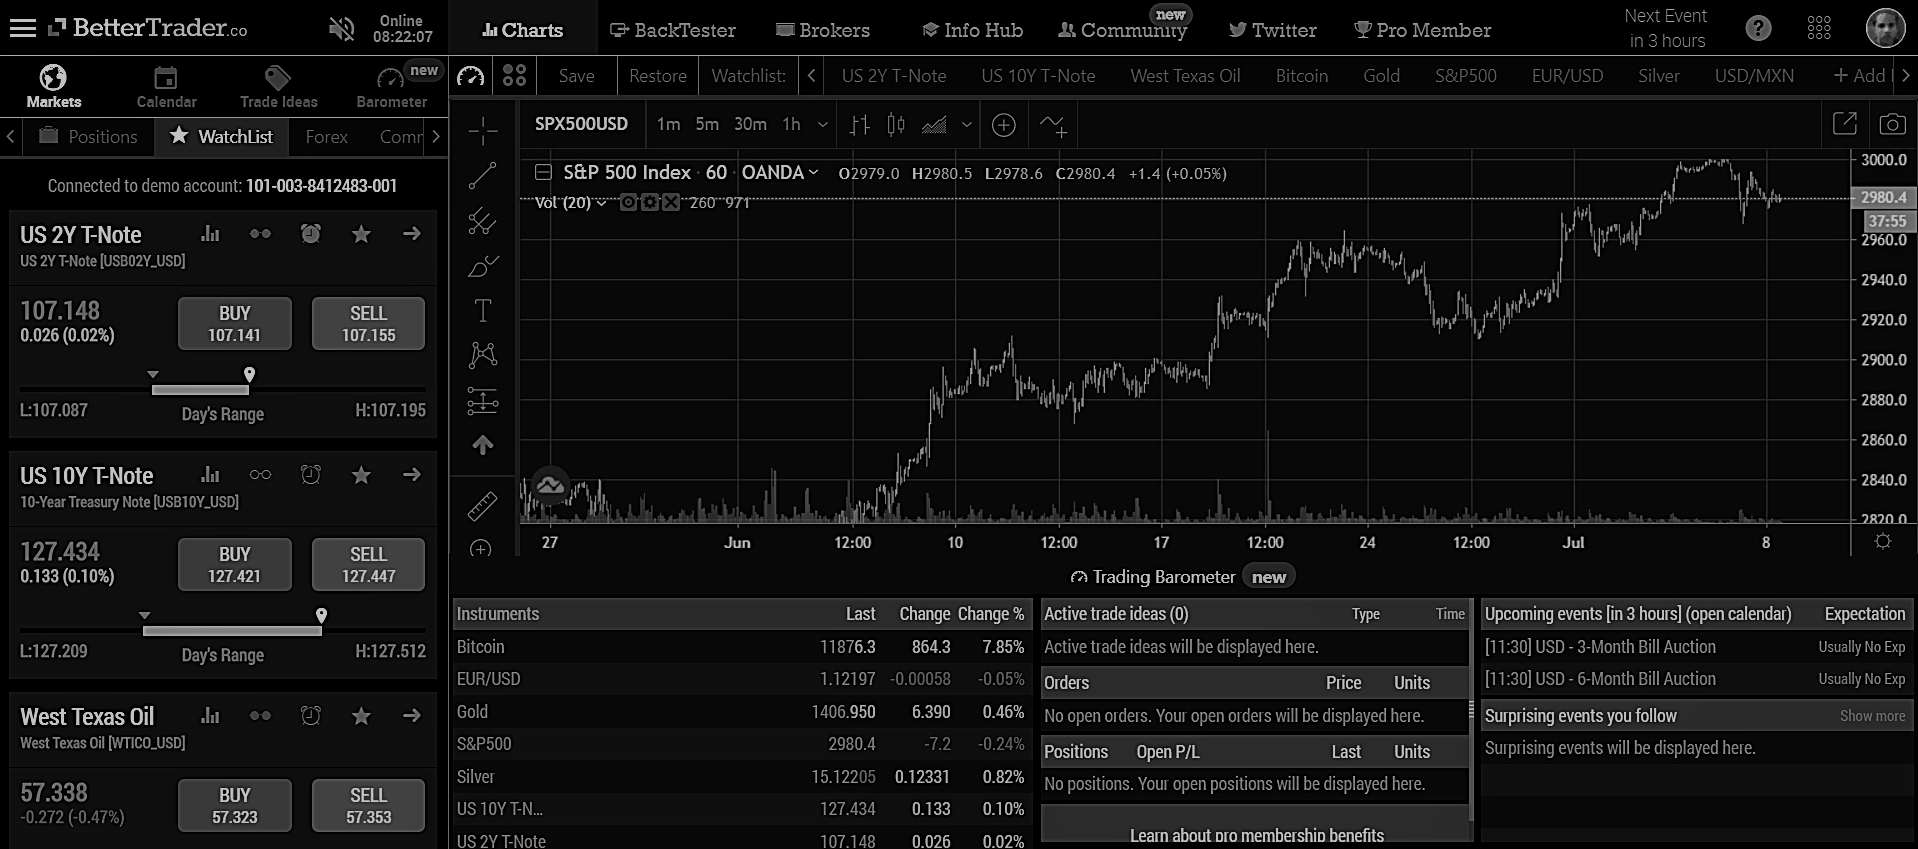Take a chart snapshot with camera icon
Image resolution: width=1918 pixels, height=849 pixels.
pos(1892,124)
